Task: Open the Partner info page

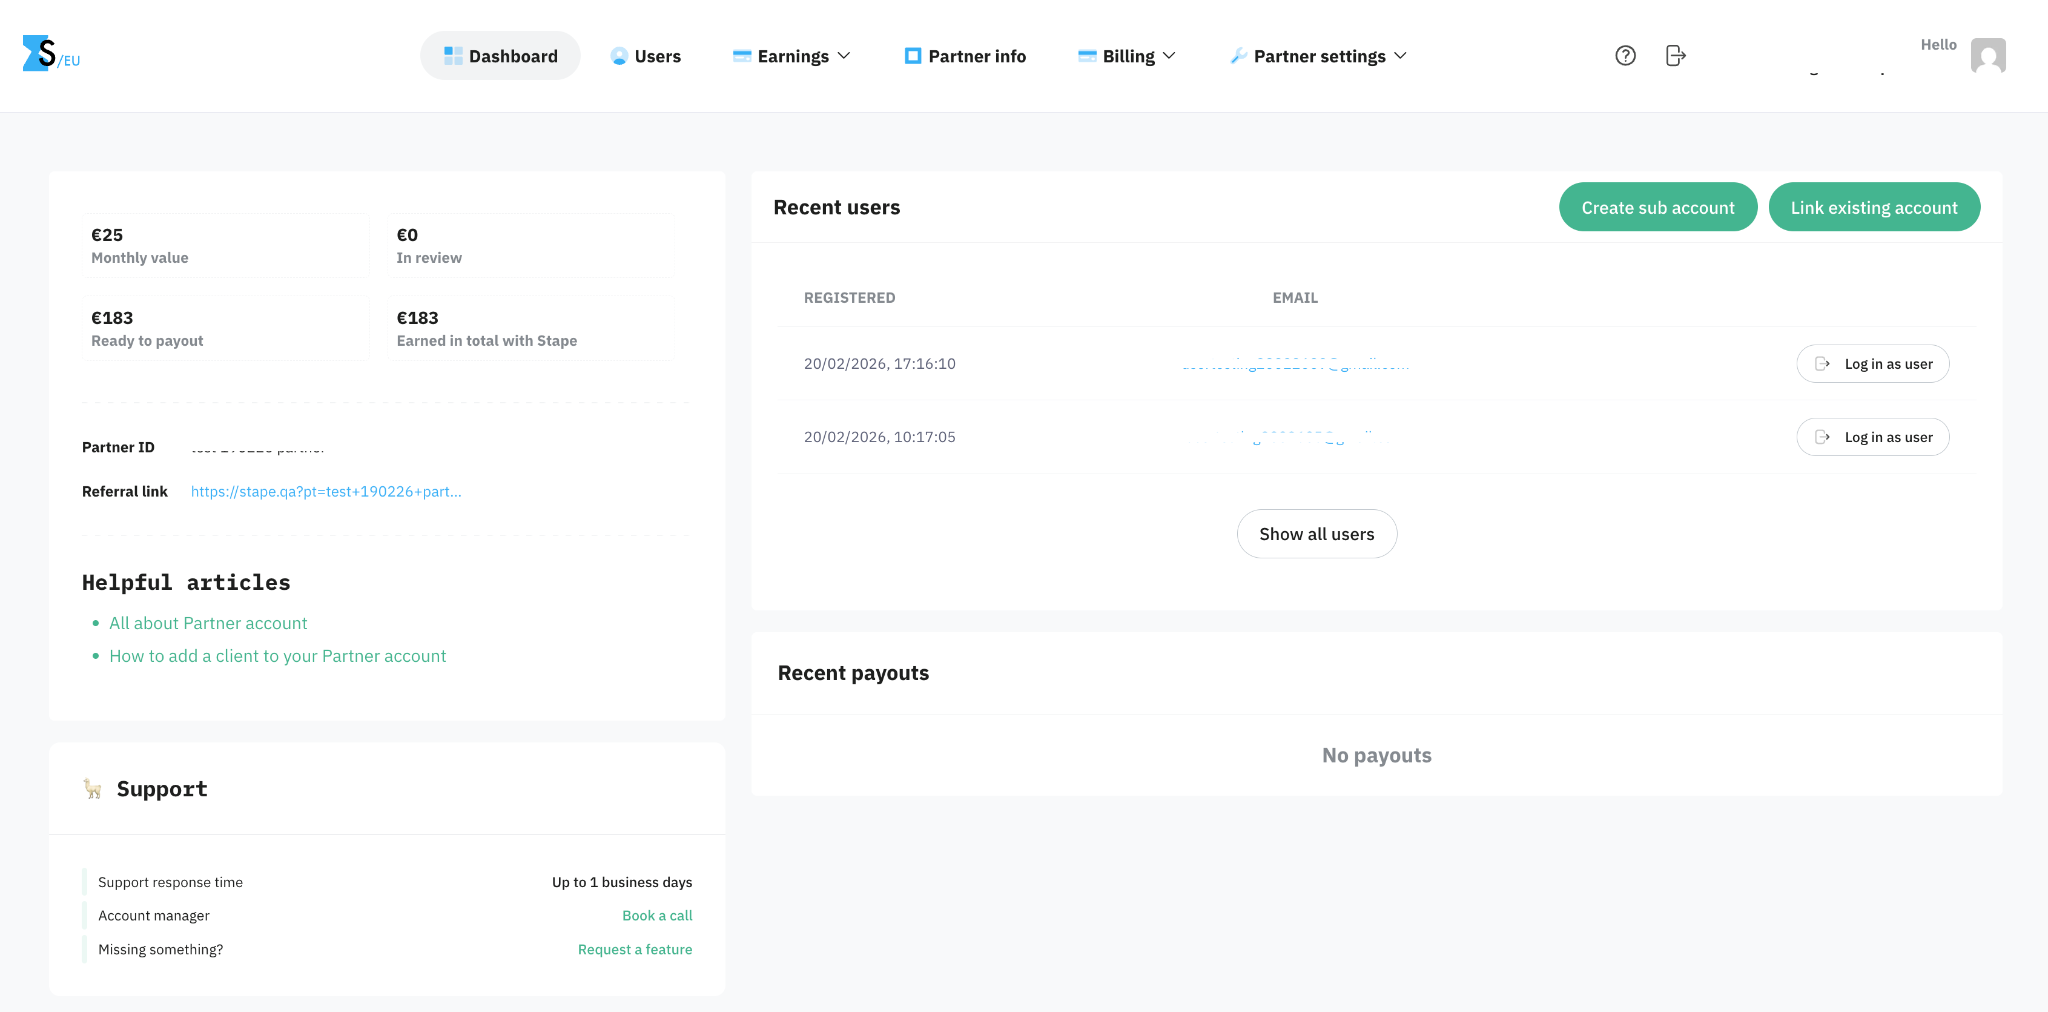Action: [x=965, y=56]
